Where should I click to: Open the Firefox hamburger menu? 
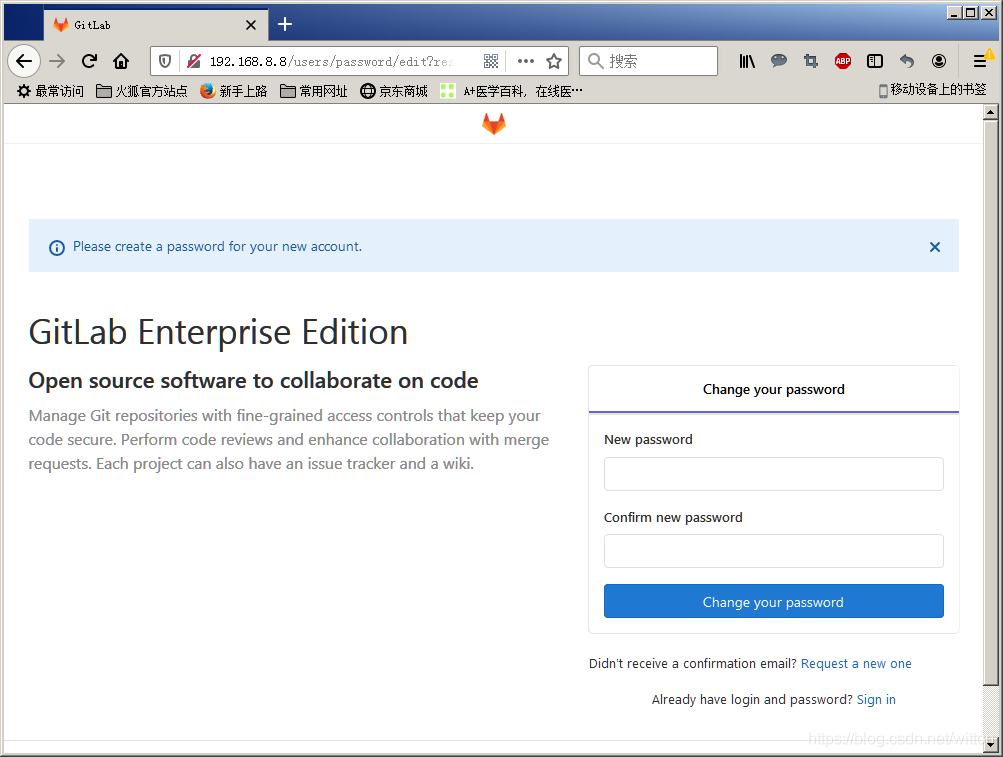click(x=979, y=61)
